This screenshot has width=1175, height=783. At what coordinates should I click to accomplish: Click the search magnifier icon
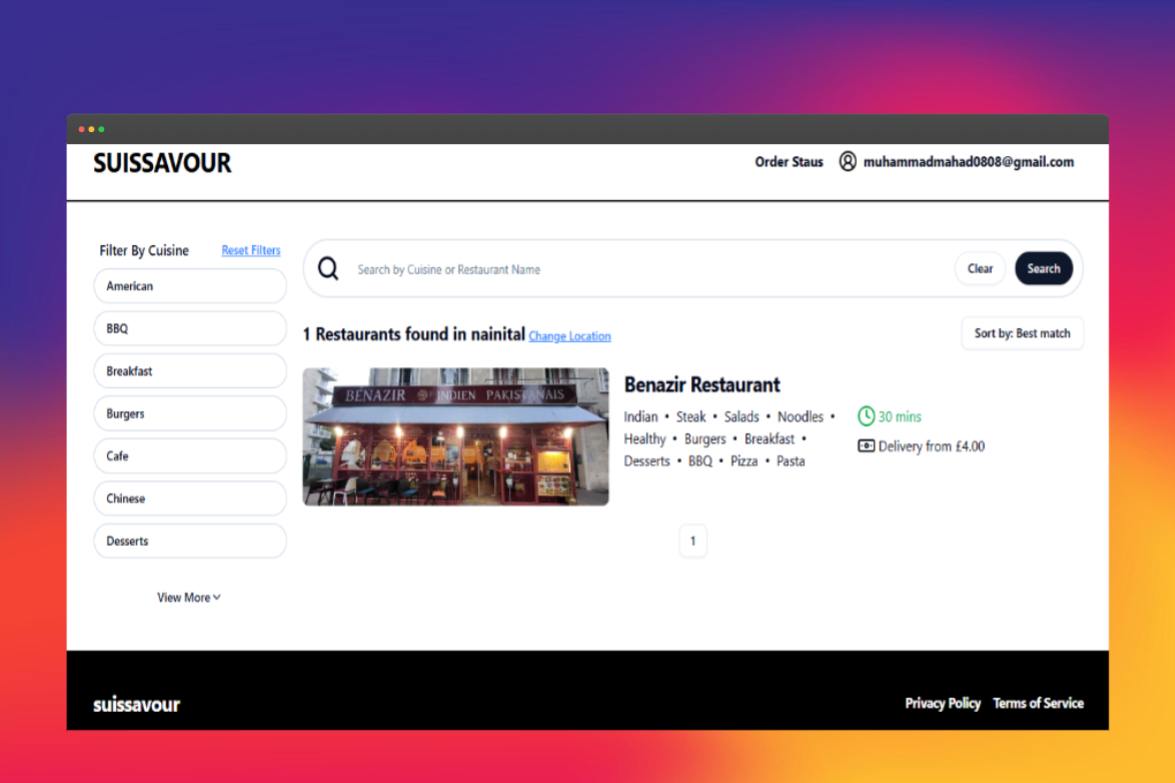[328, 269]
